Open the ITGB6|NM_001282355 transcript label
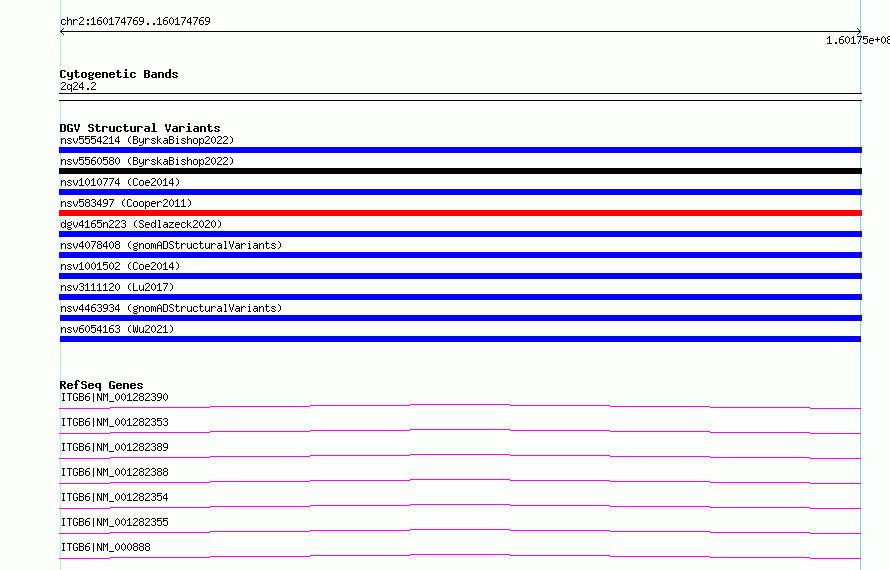 [115, 522]
